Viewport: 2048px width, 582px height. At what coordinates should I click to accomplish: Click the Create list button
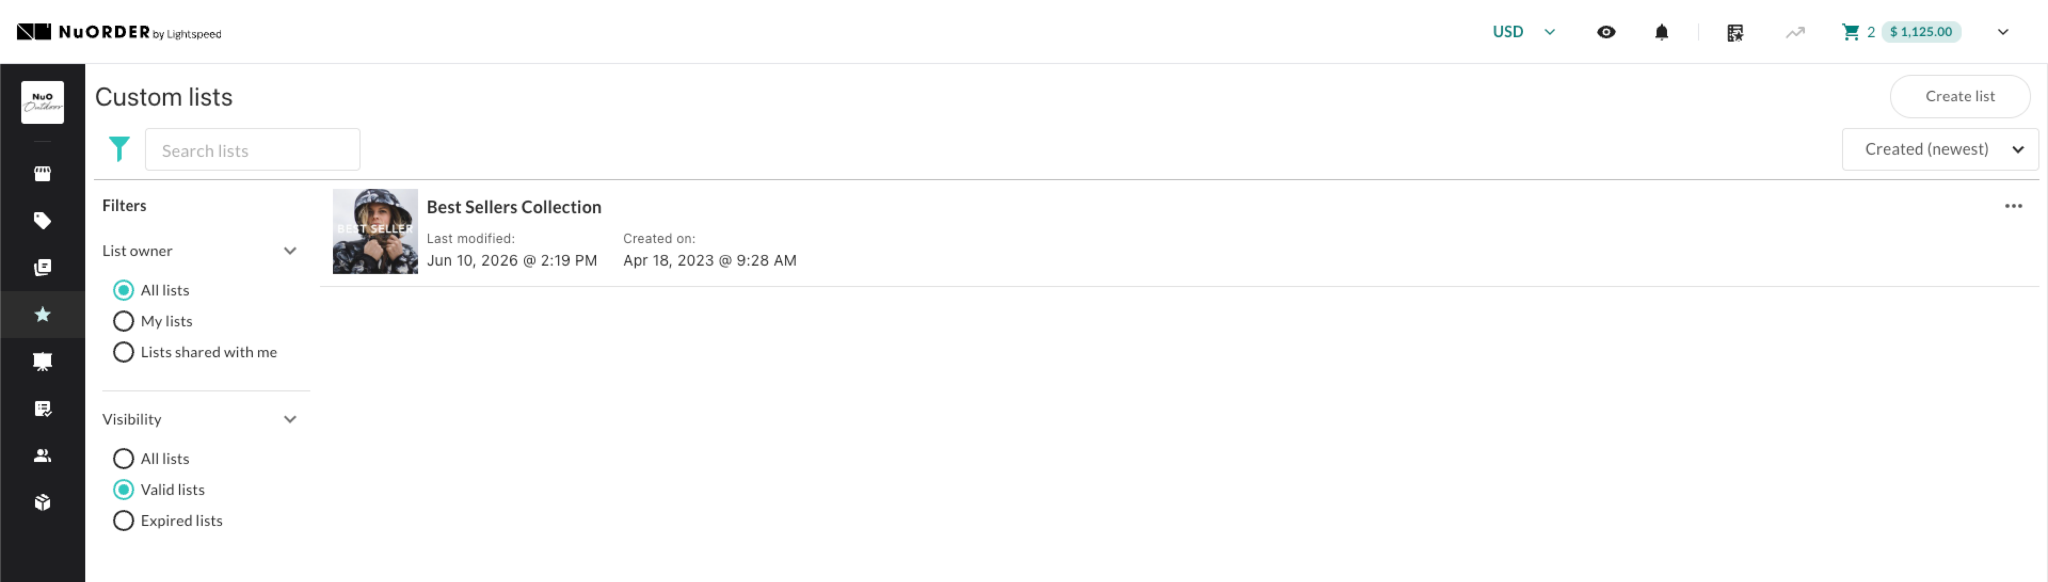tap(1960, 96)
